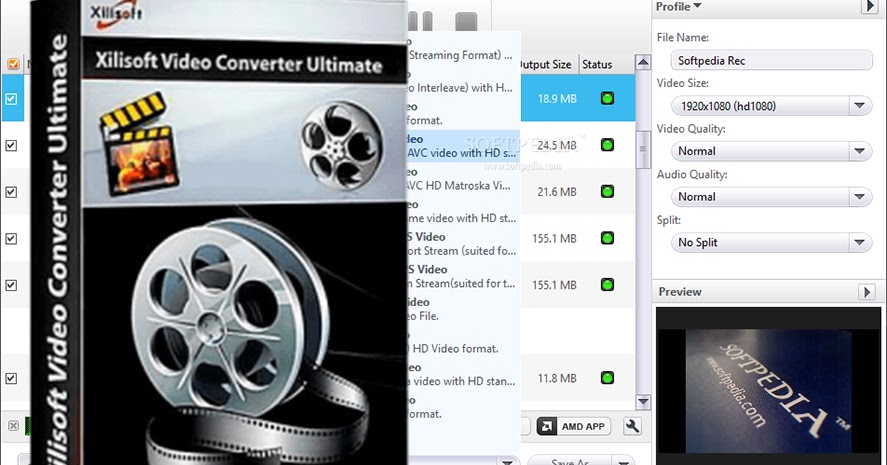The height and width of the screenshot is (465, 887).
Task: Expand the Preview panel with its arrow
Action: (x=867, y=292)
